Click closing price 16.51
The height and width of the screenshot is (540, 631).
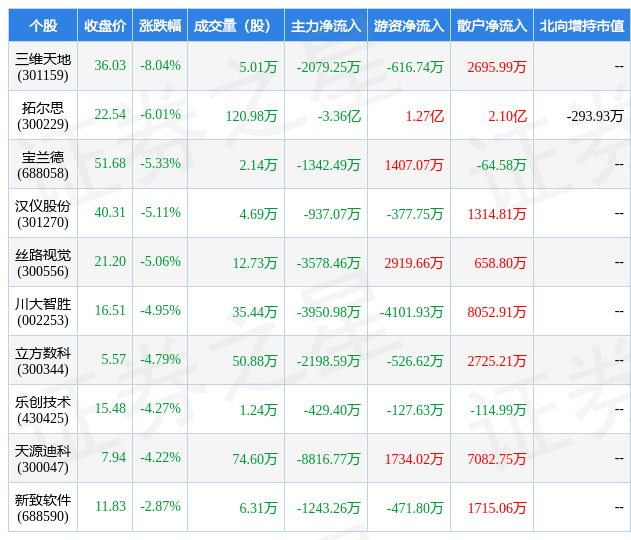point(110,310)
